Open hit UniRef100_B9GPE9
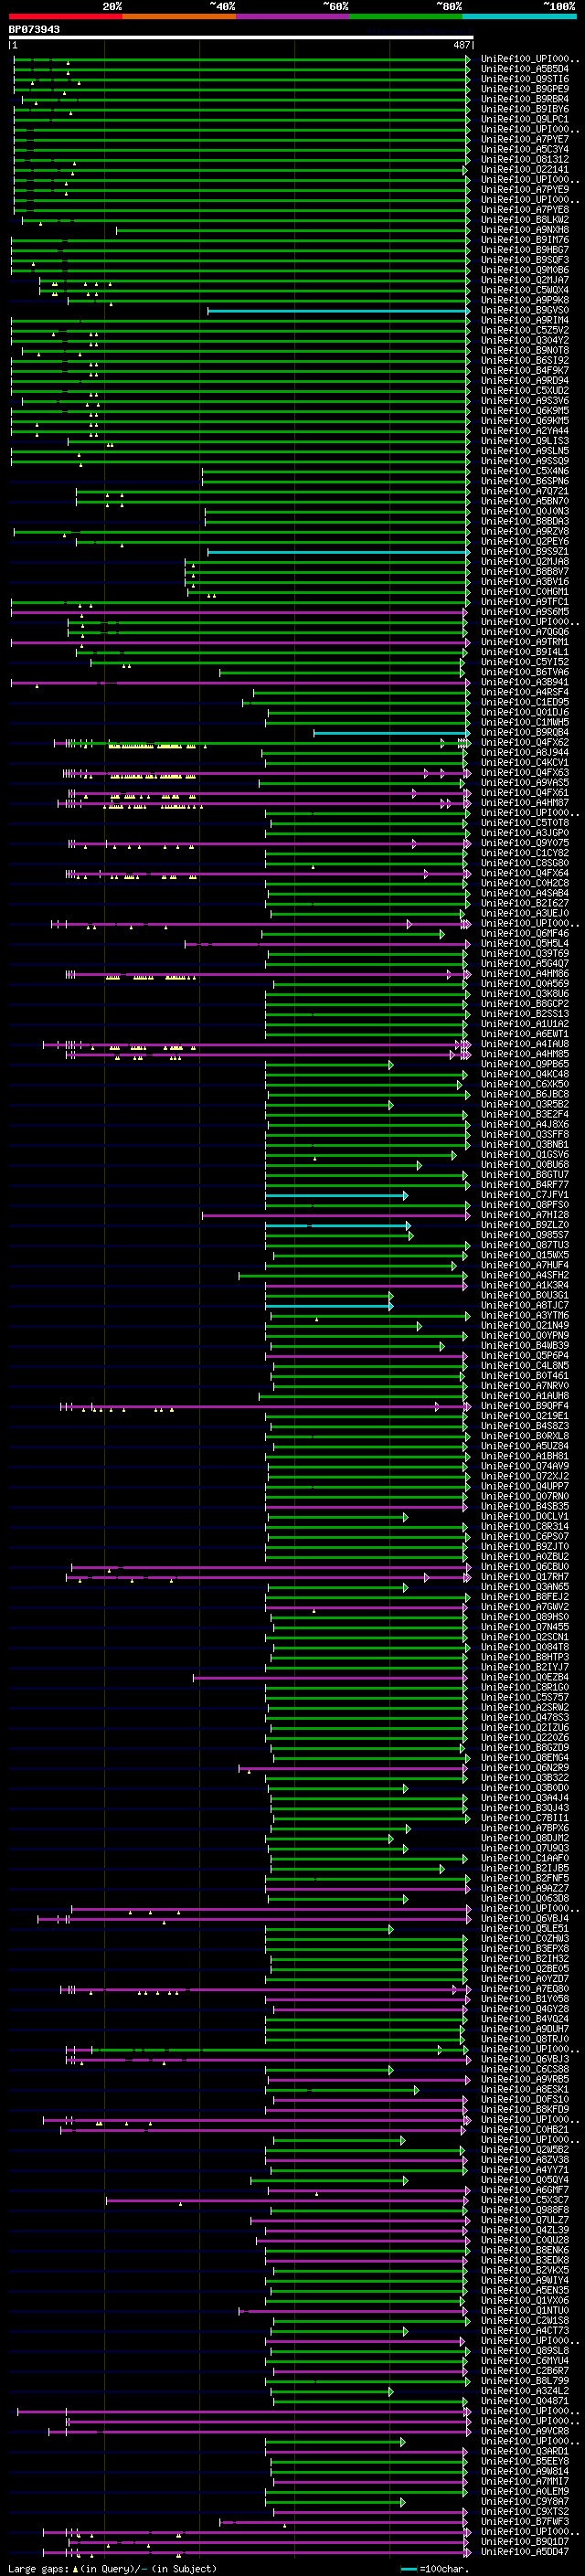585x2576 pixels. (525, 89)
